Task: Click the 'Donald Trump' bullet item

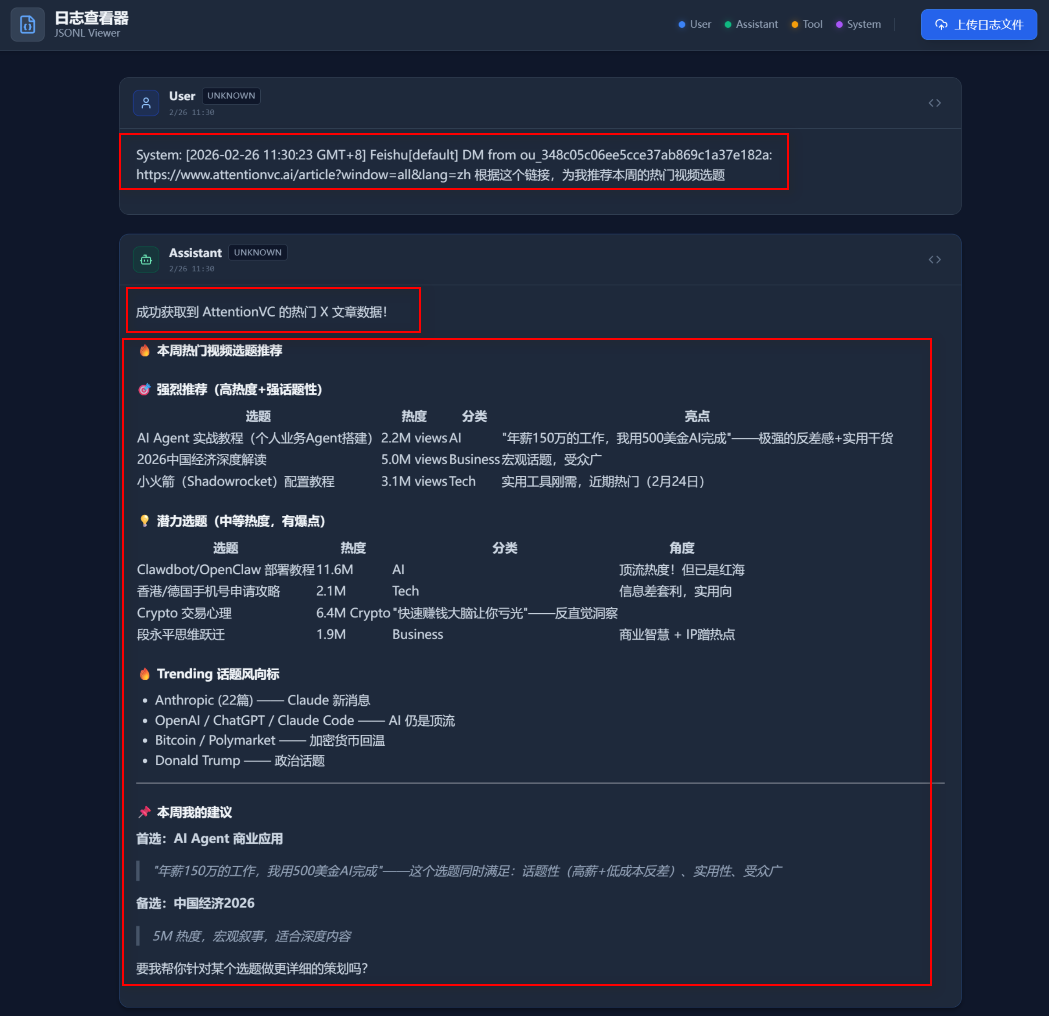Action: pyautogui.click(x=240, y=760)
